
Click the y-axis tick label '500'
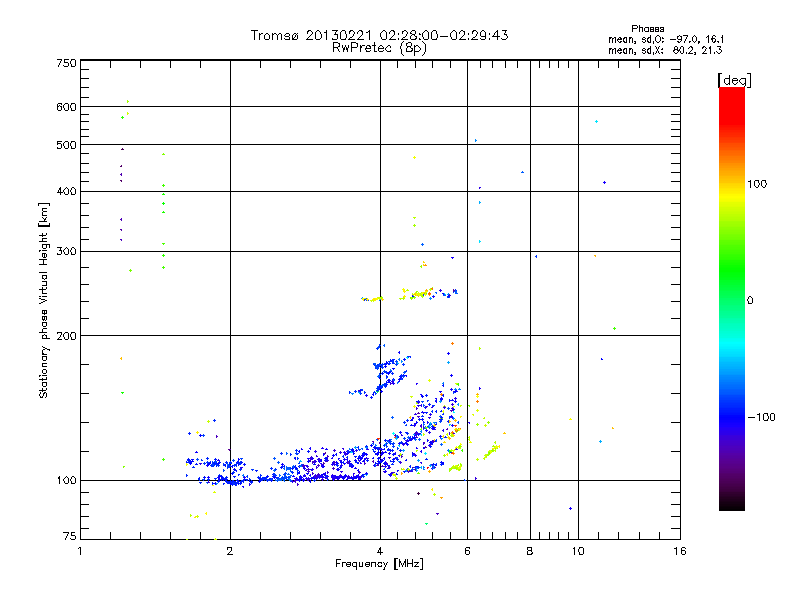click(67, 145)
